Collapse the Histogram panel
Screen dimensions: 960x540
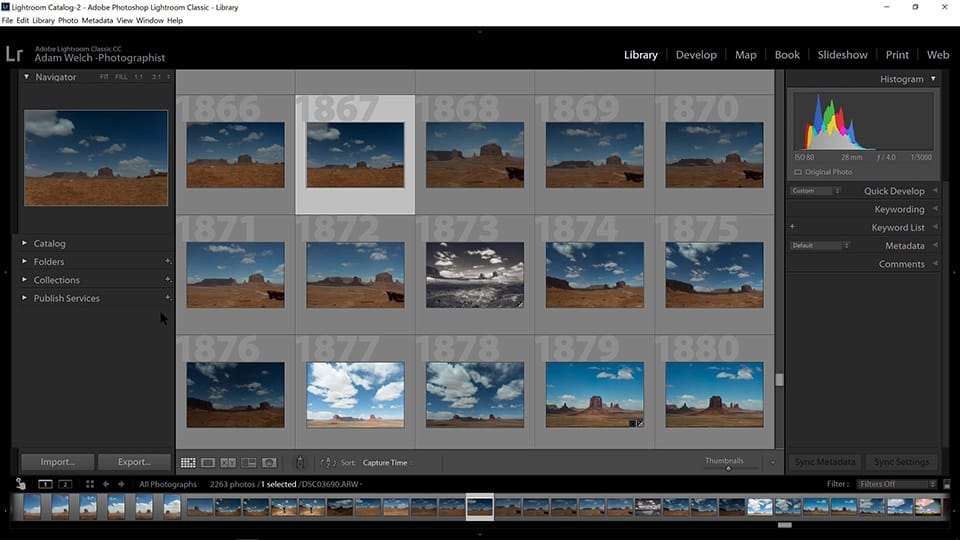(933, 78)
